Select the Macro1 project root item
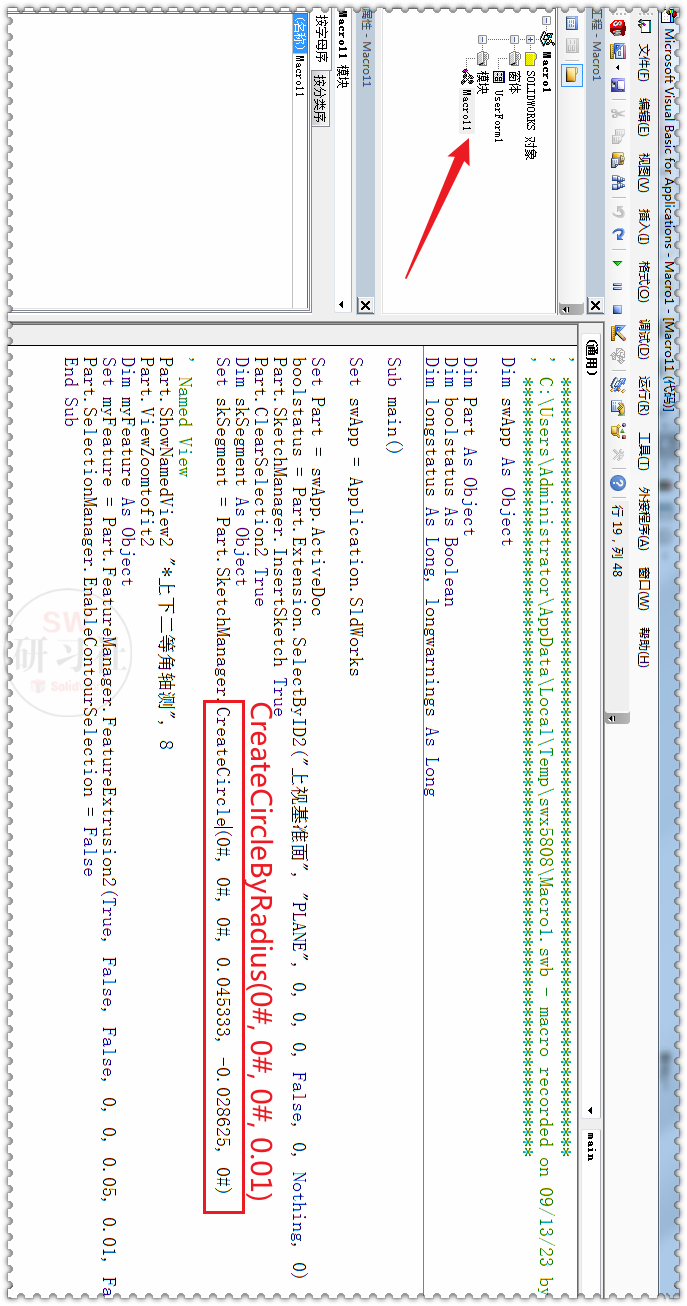Image resolution: width=687 pixels, height=1306 pixels. coord(546,72)
